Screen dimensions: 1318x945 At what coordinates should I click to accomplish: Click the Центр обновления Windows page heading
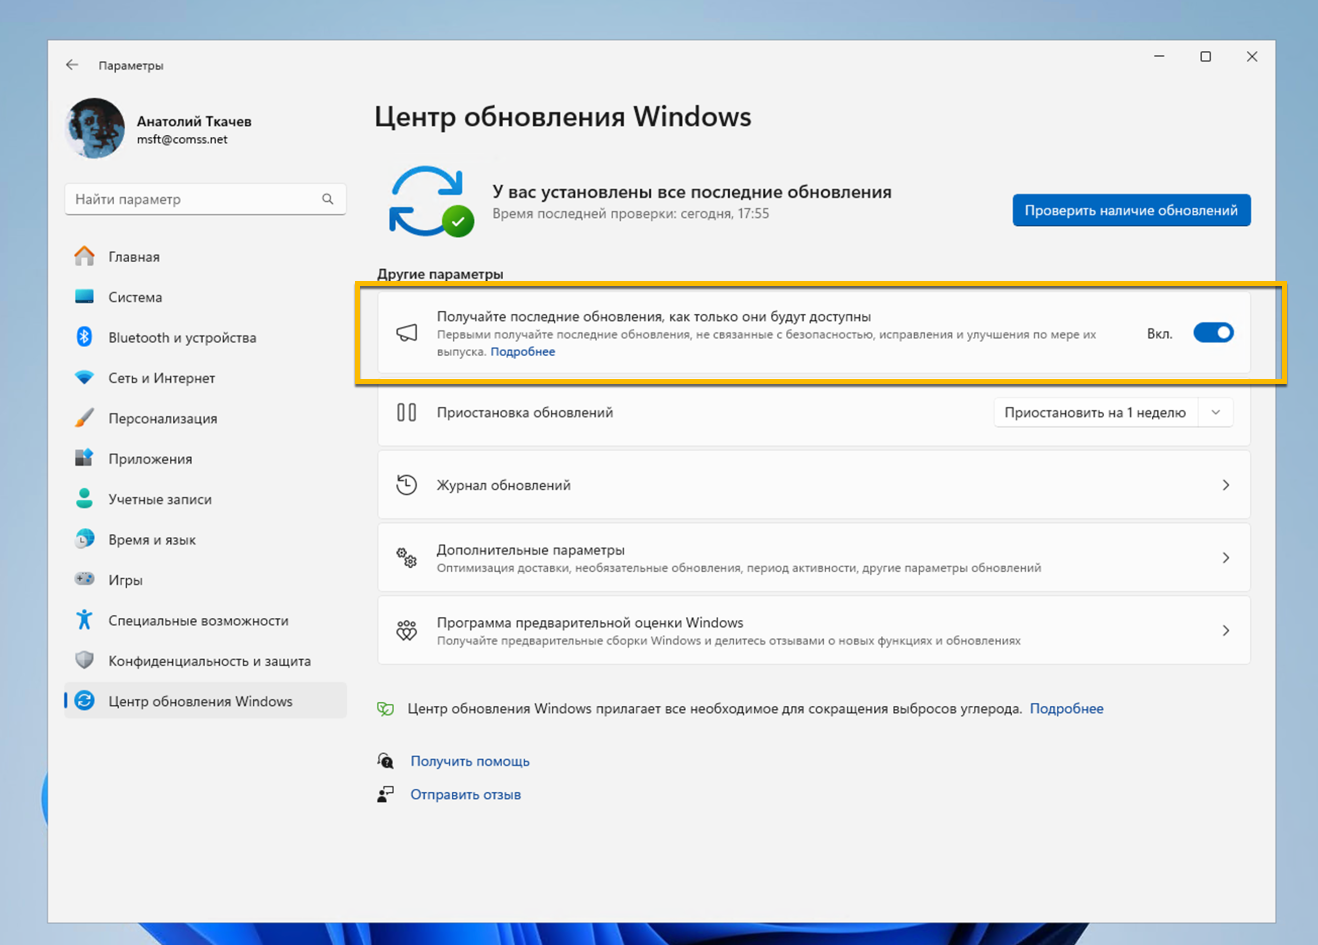(x=563, y=117)
